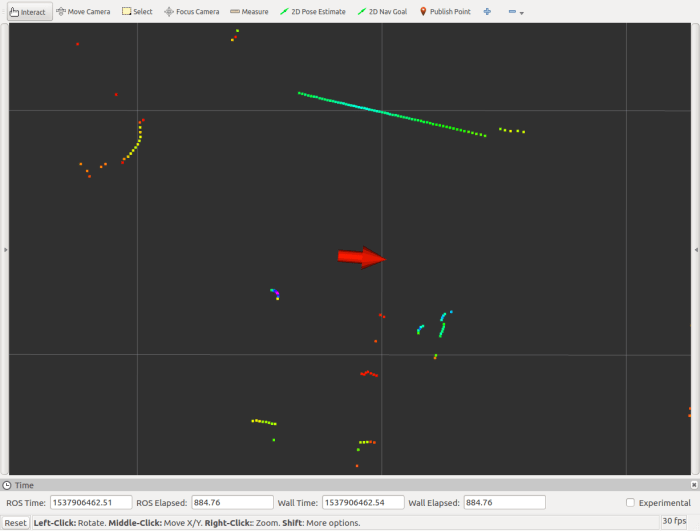Choose the Select tool
Image resolution: width=700 pixels, height=531 pixels.
138,12
